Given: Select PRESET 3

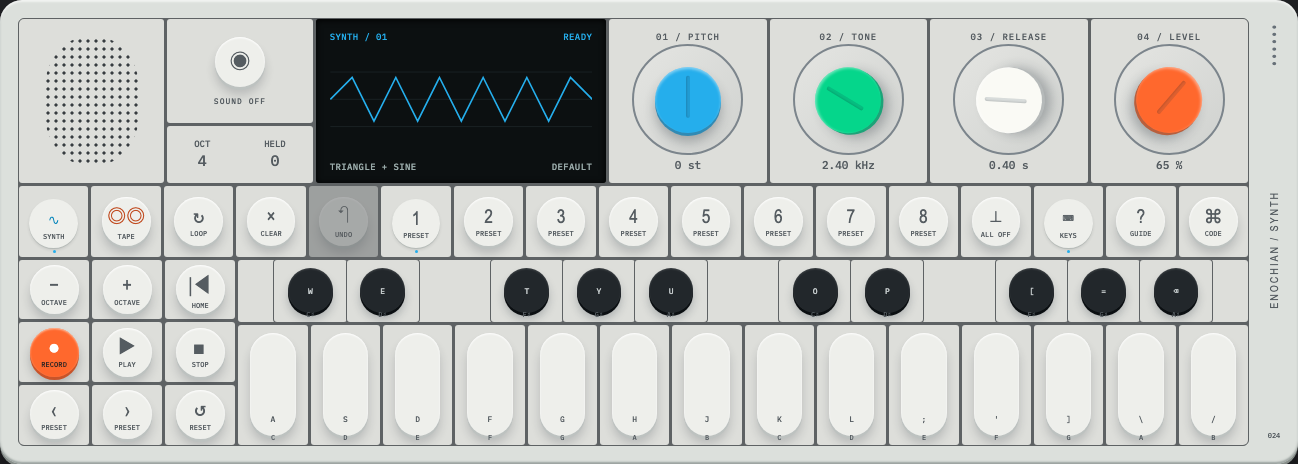Looking at the screenshot, I should point(561,222).
